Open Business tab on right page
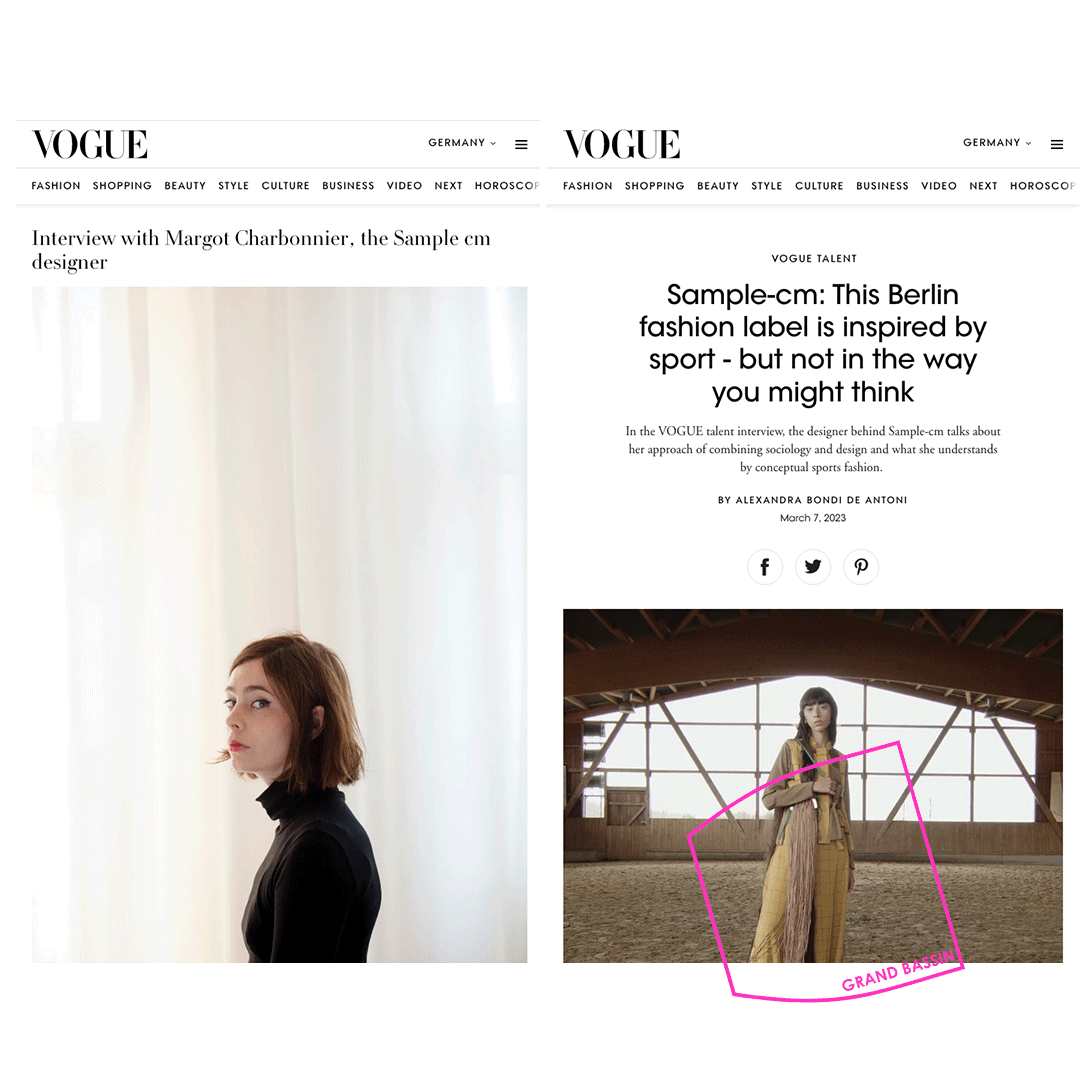Viewport: 1080px width, 1080px height. [882, 186]
